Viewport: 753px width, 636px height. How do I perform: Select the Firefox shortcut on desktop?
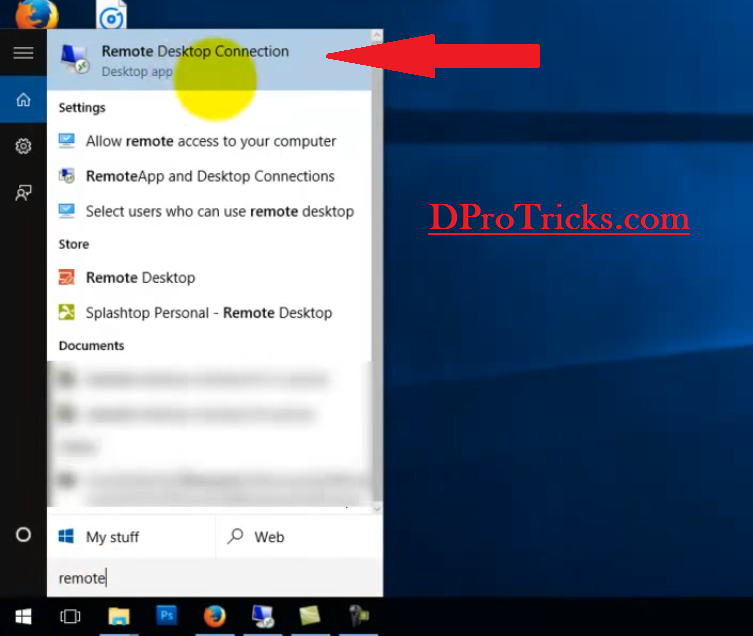coord(37,14)
